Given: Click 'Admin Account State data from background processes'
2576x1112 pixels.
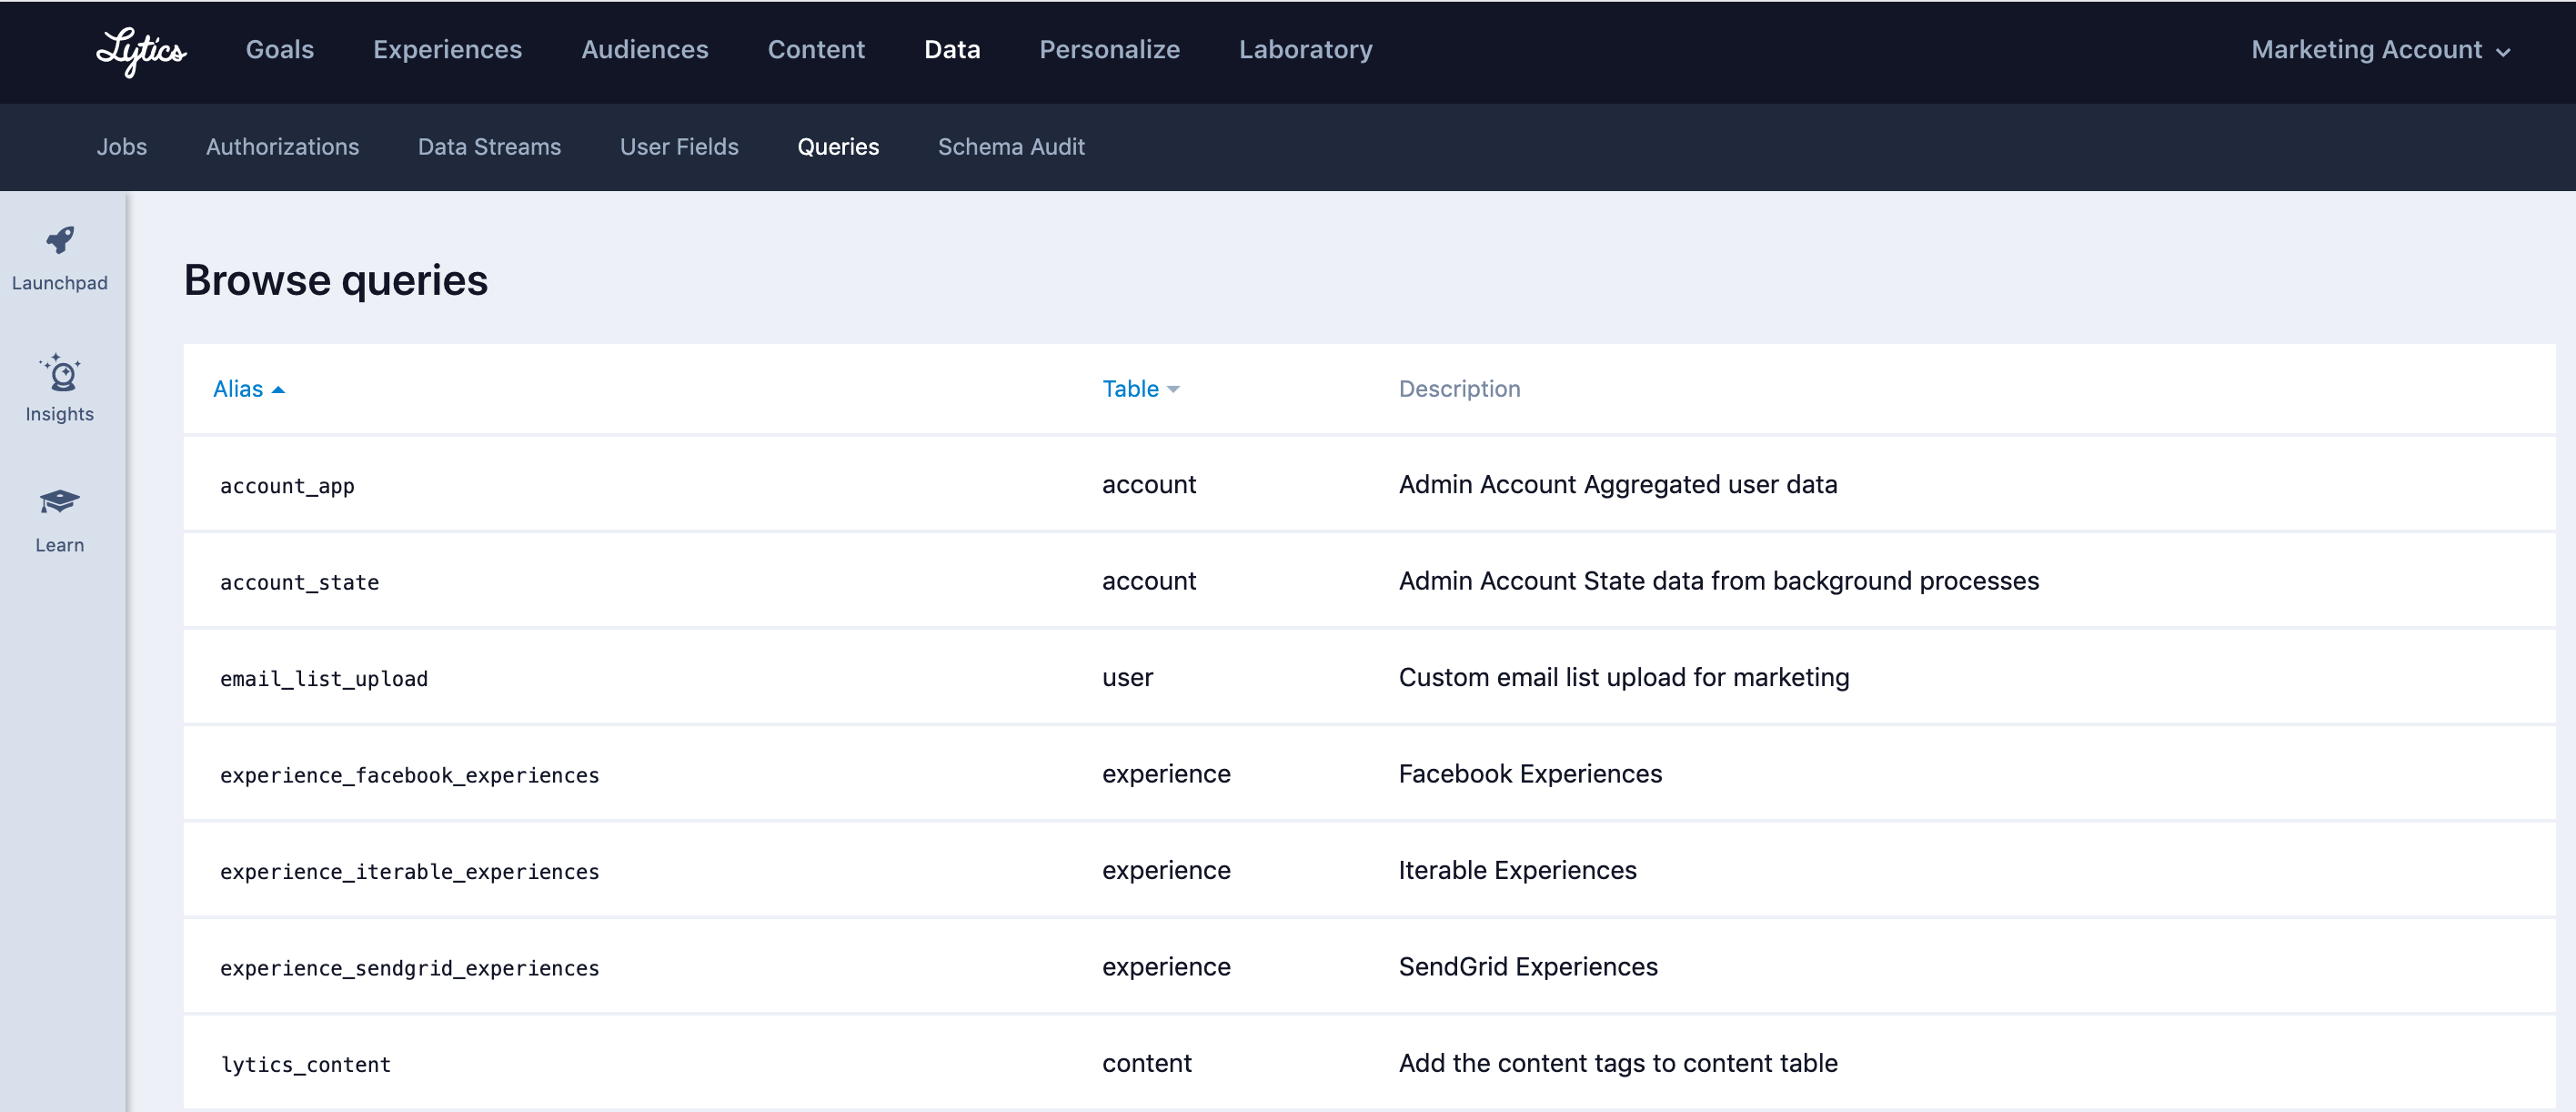Looking at the screenshot, I should coord(1718,581).
